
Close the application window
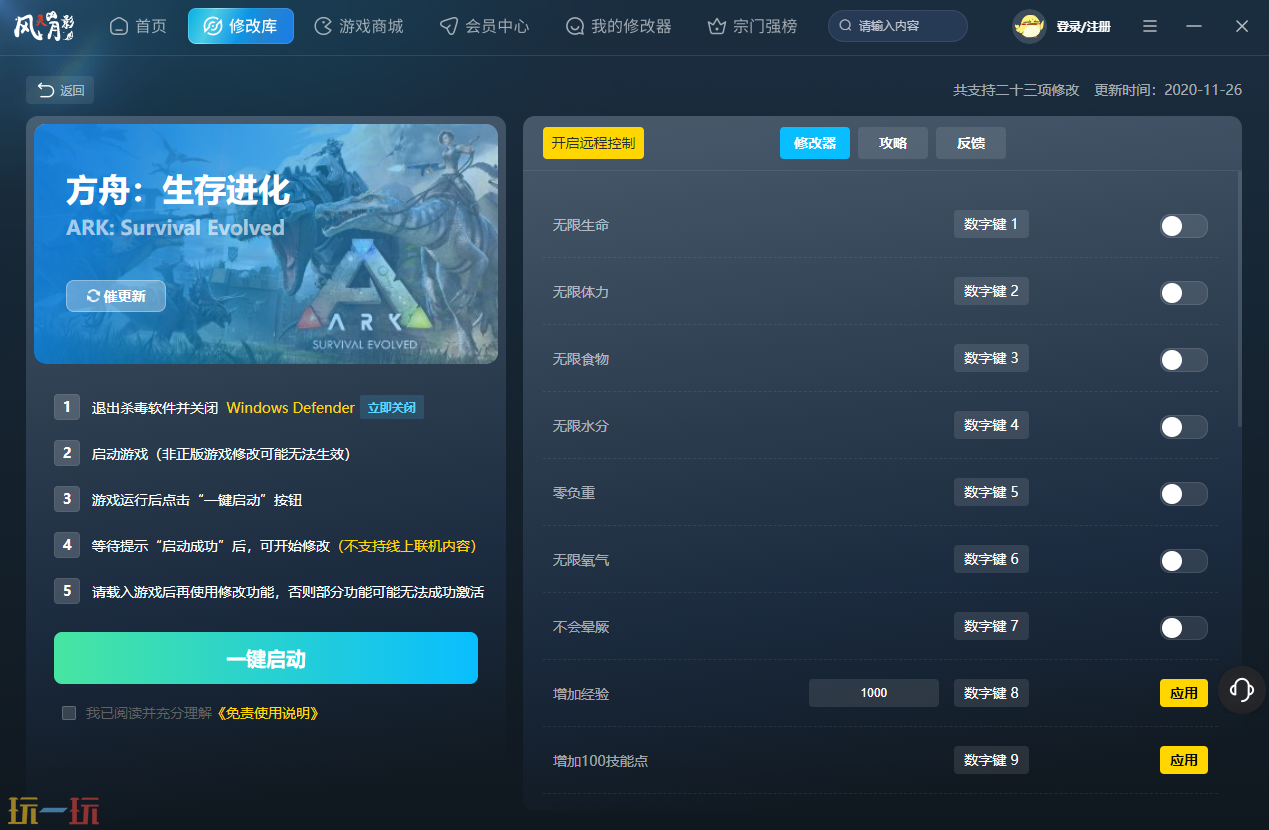(x=1242, y=26)
